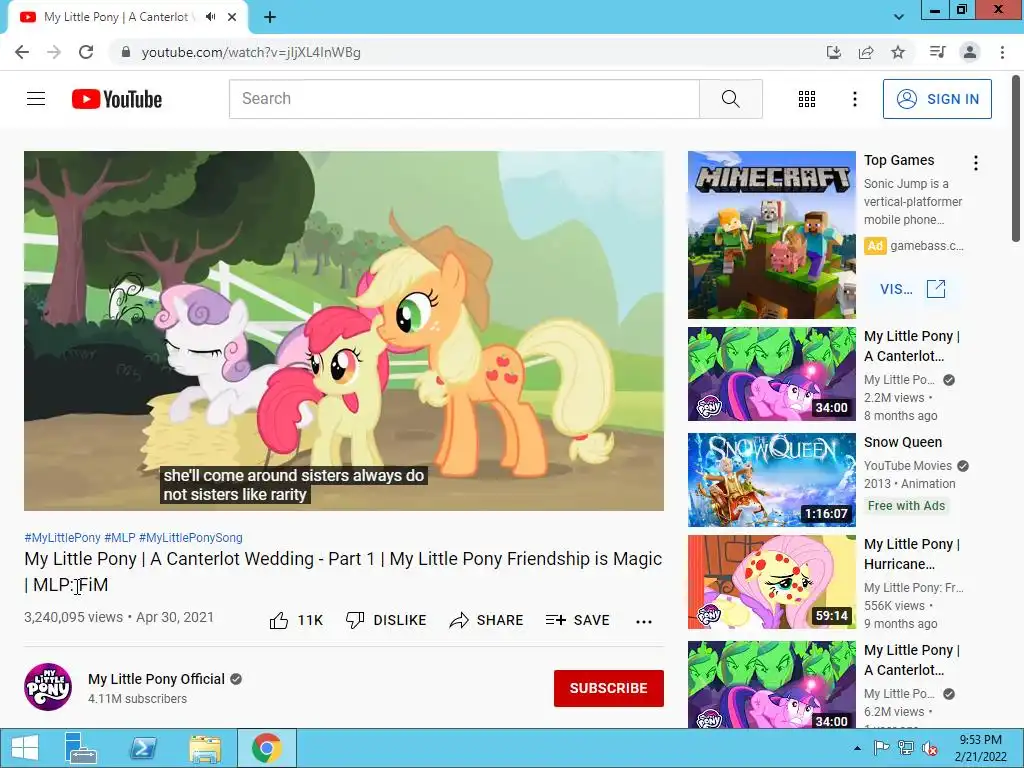
Task: Open a new Chrome tab
Action: [270, 17]
